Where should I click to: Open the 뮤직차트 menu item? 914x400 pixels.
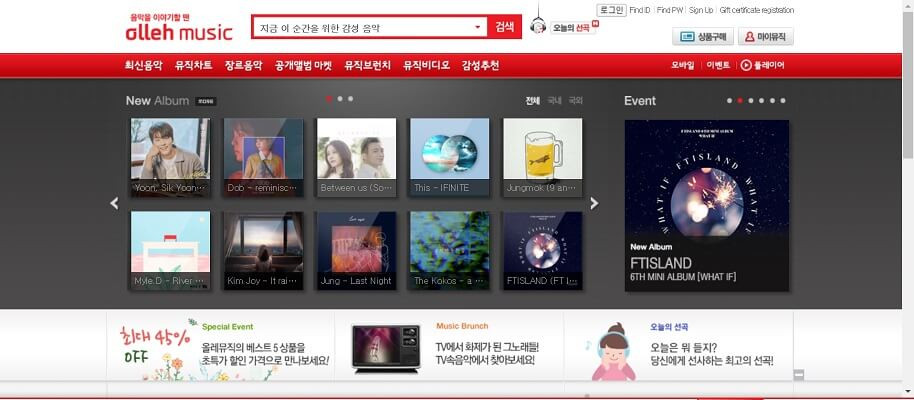193,65
